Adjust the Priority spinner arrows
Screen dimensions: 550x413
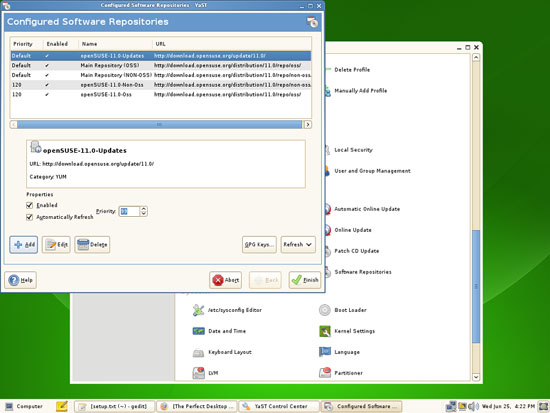coord(143,211)
